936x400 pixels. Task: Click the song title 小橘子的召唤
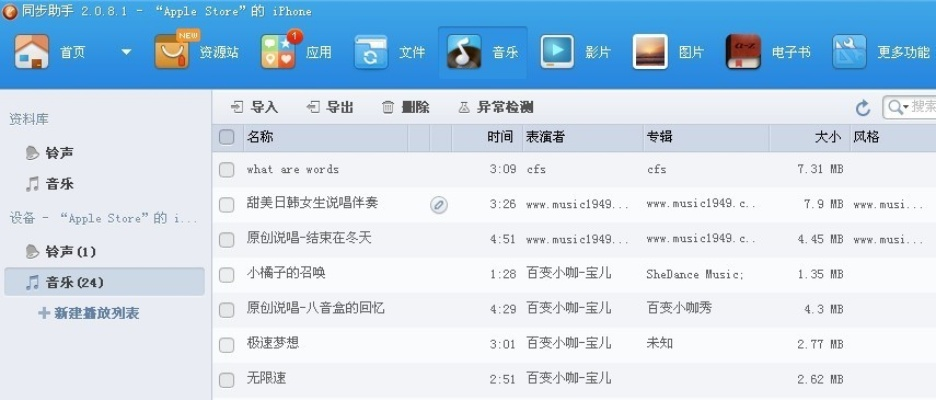tap(286, 273)
